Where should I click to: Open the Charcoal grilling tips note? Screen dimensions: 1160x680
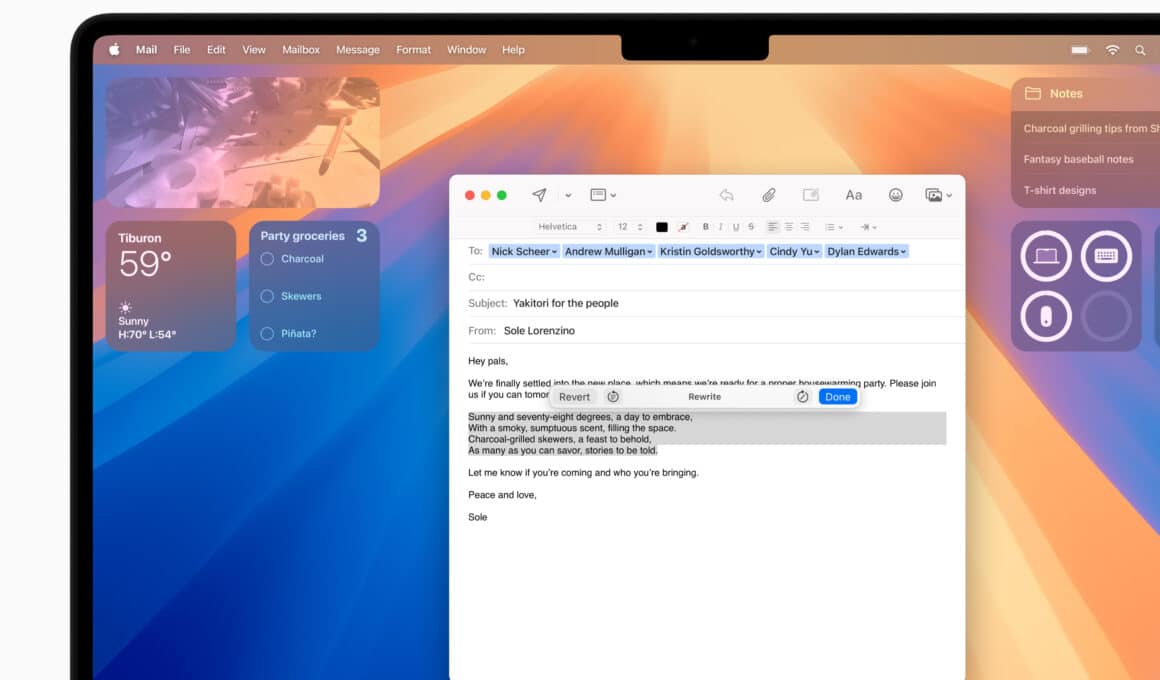[1091, 129]
